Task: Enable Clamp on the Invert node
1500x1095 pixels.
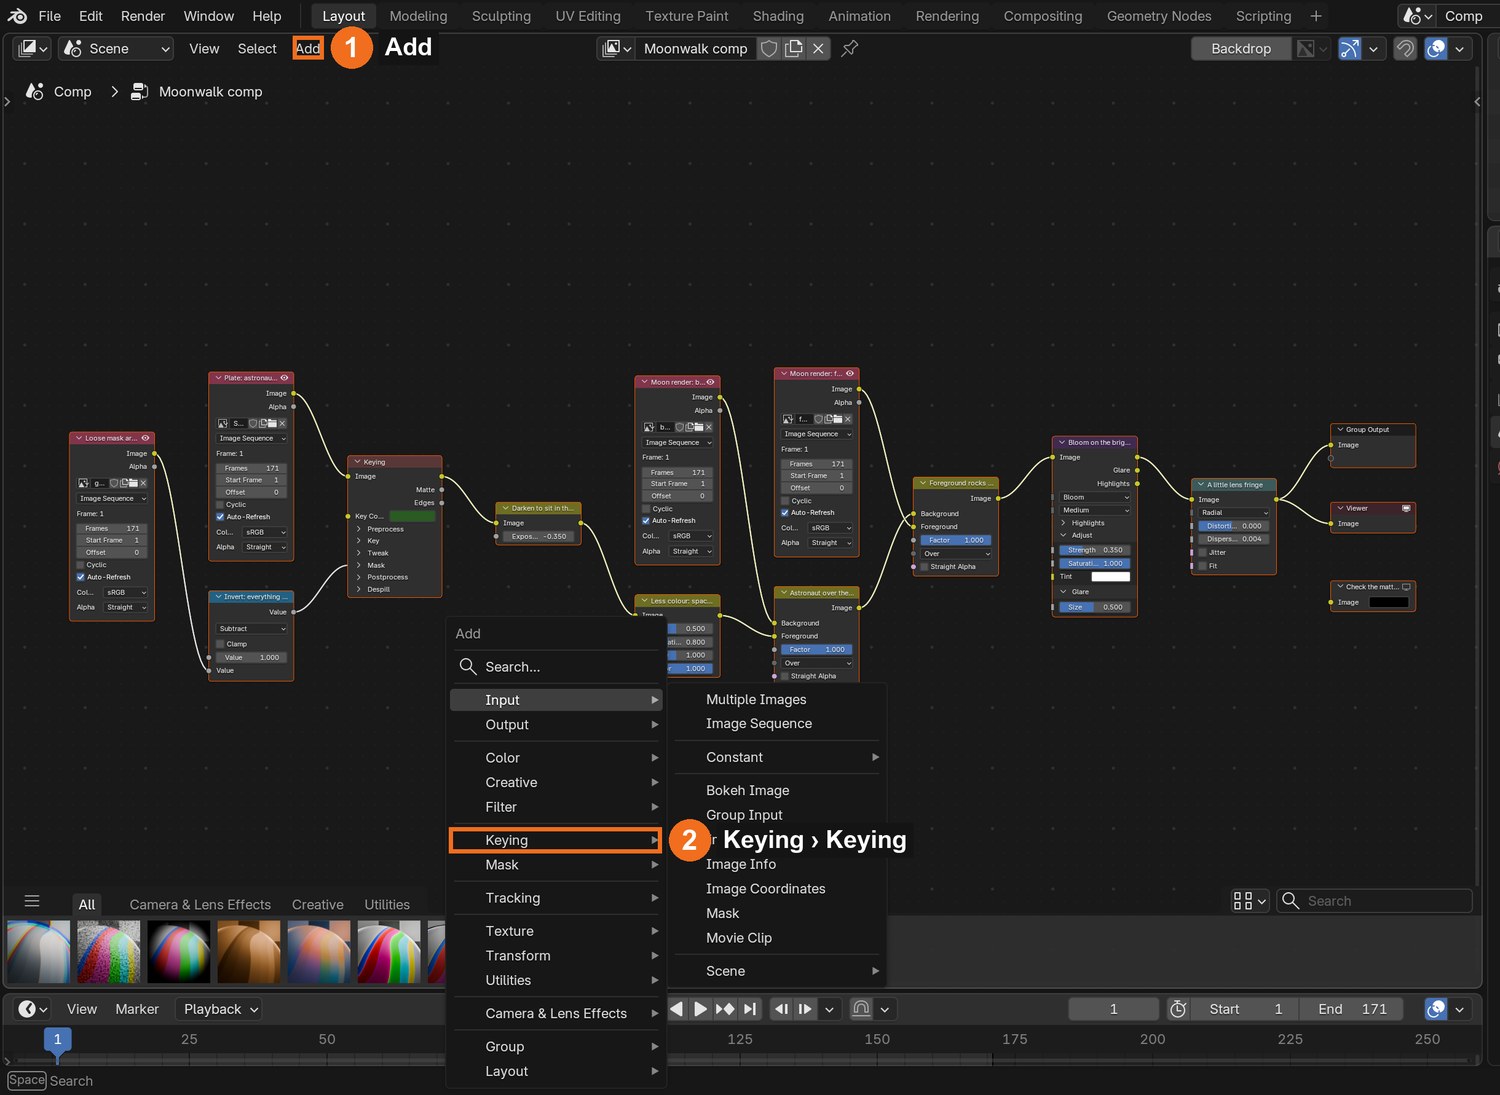Action: pyautogui.click(x=220, y=644)
